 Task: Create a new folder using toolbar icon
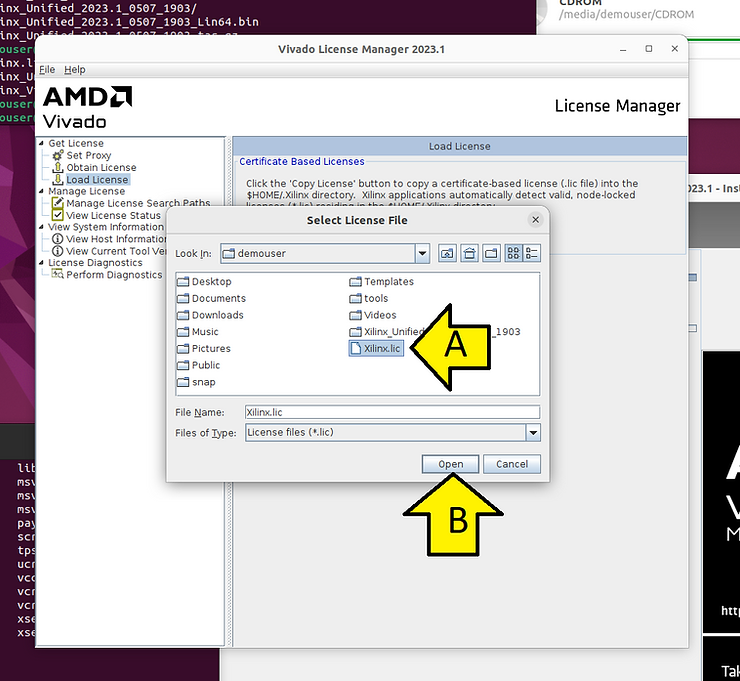[491, 254]
